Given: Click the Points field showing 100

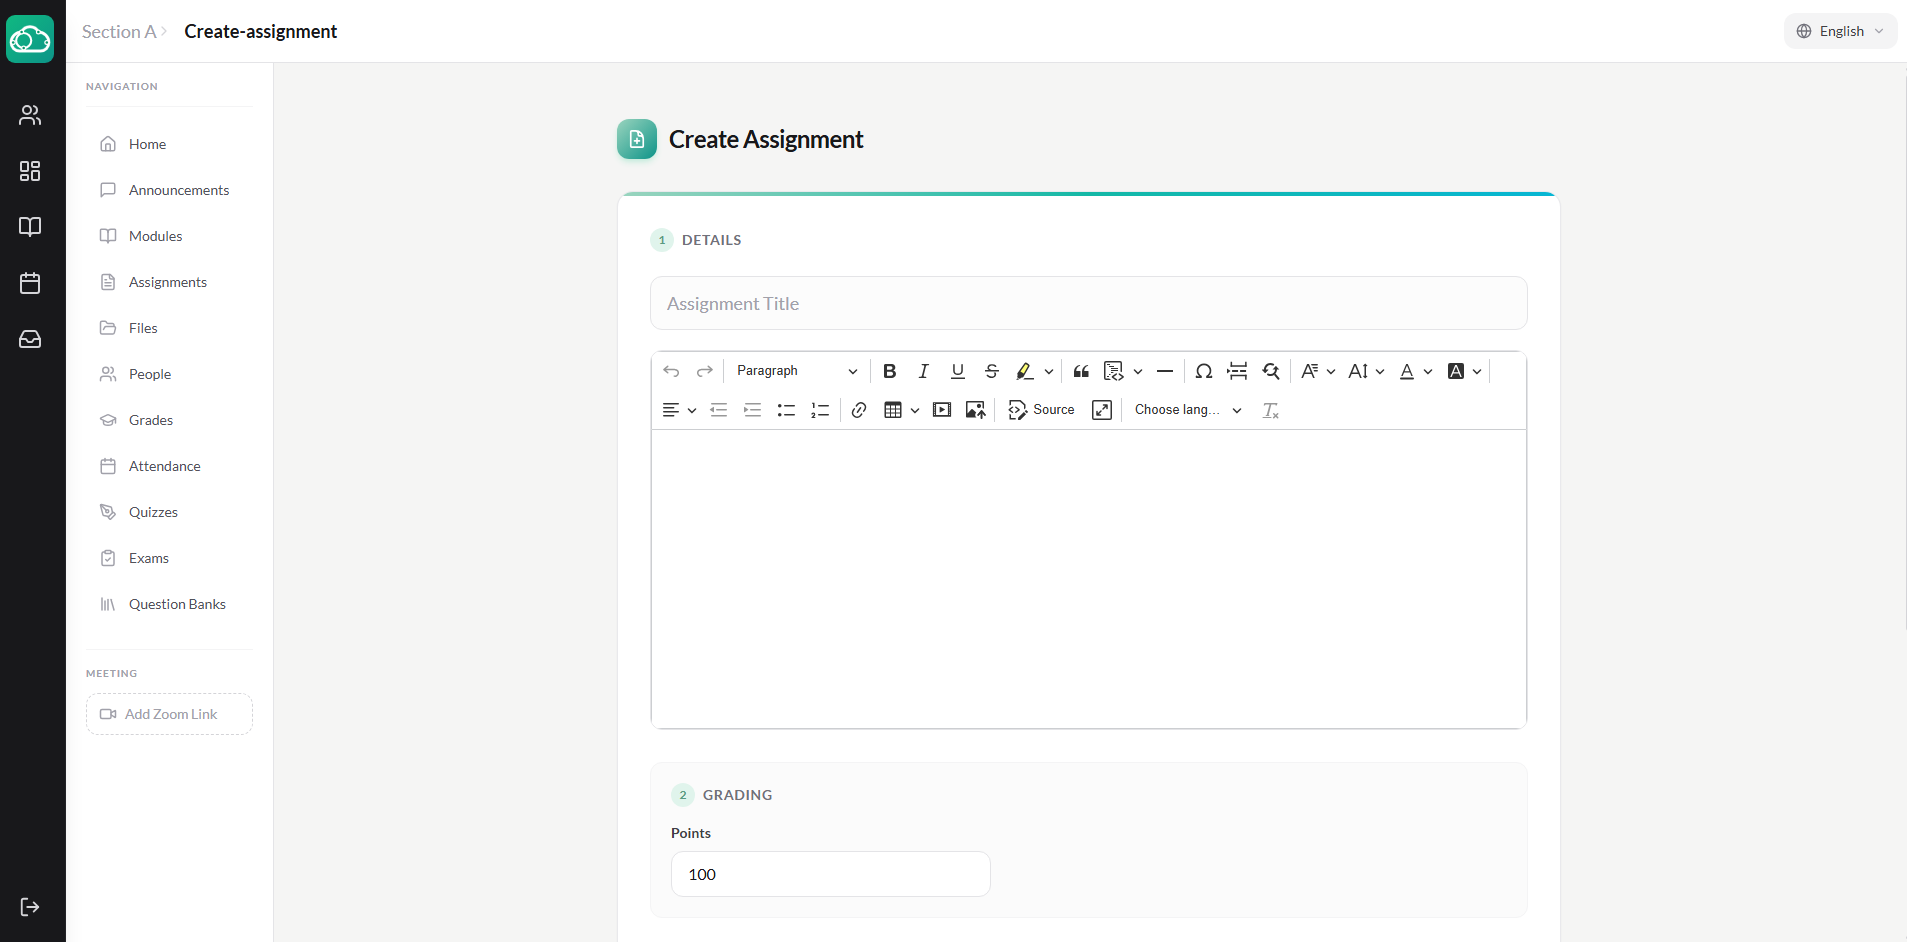Looking at the screenshot, I should [x=830, y=874].
